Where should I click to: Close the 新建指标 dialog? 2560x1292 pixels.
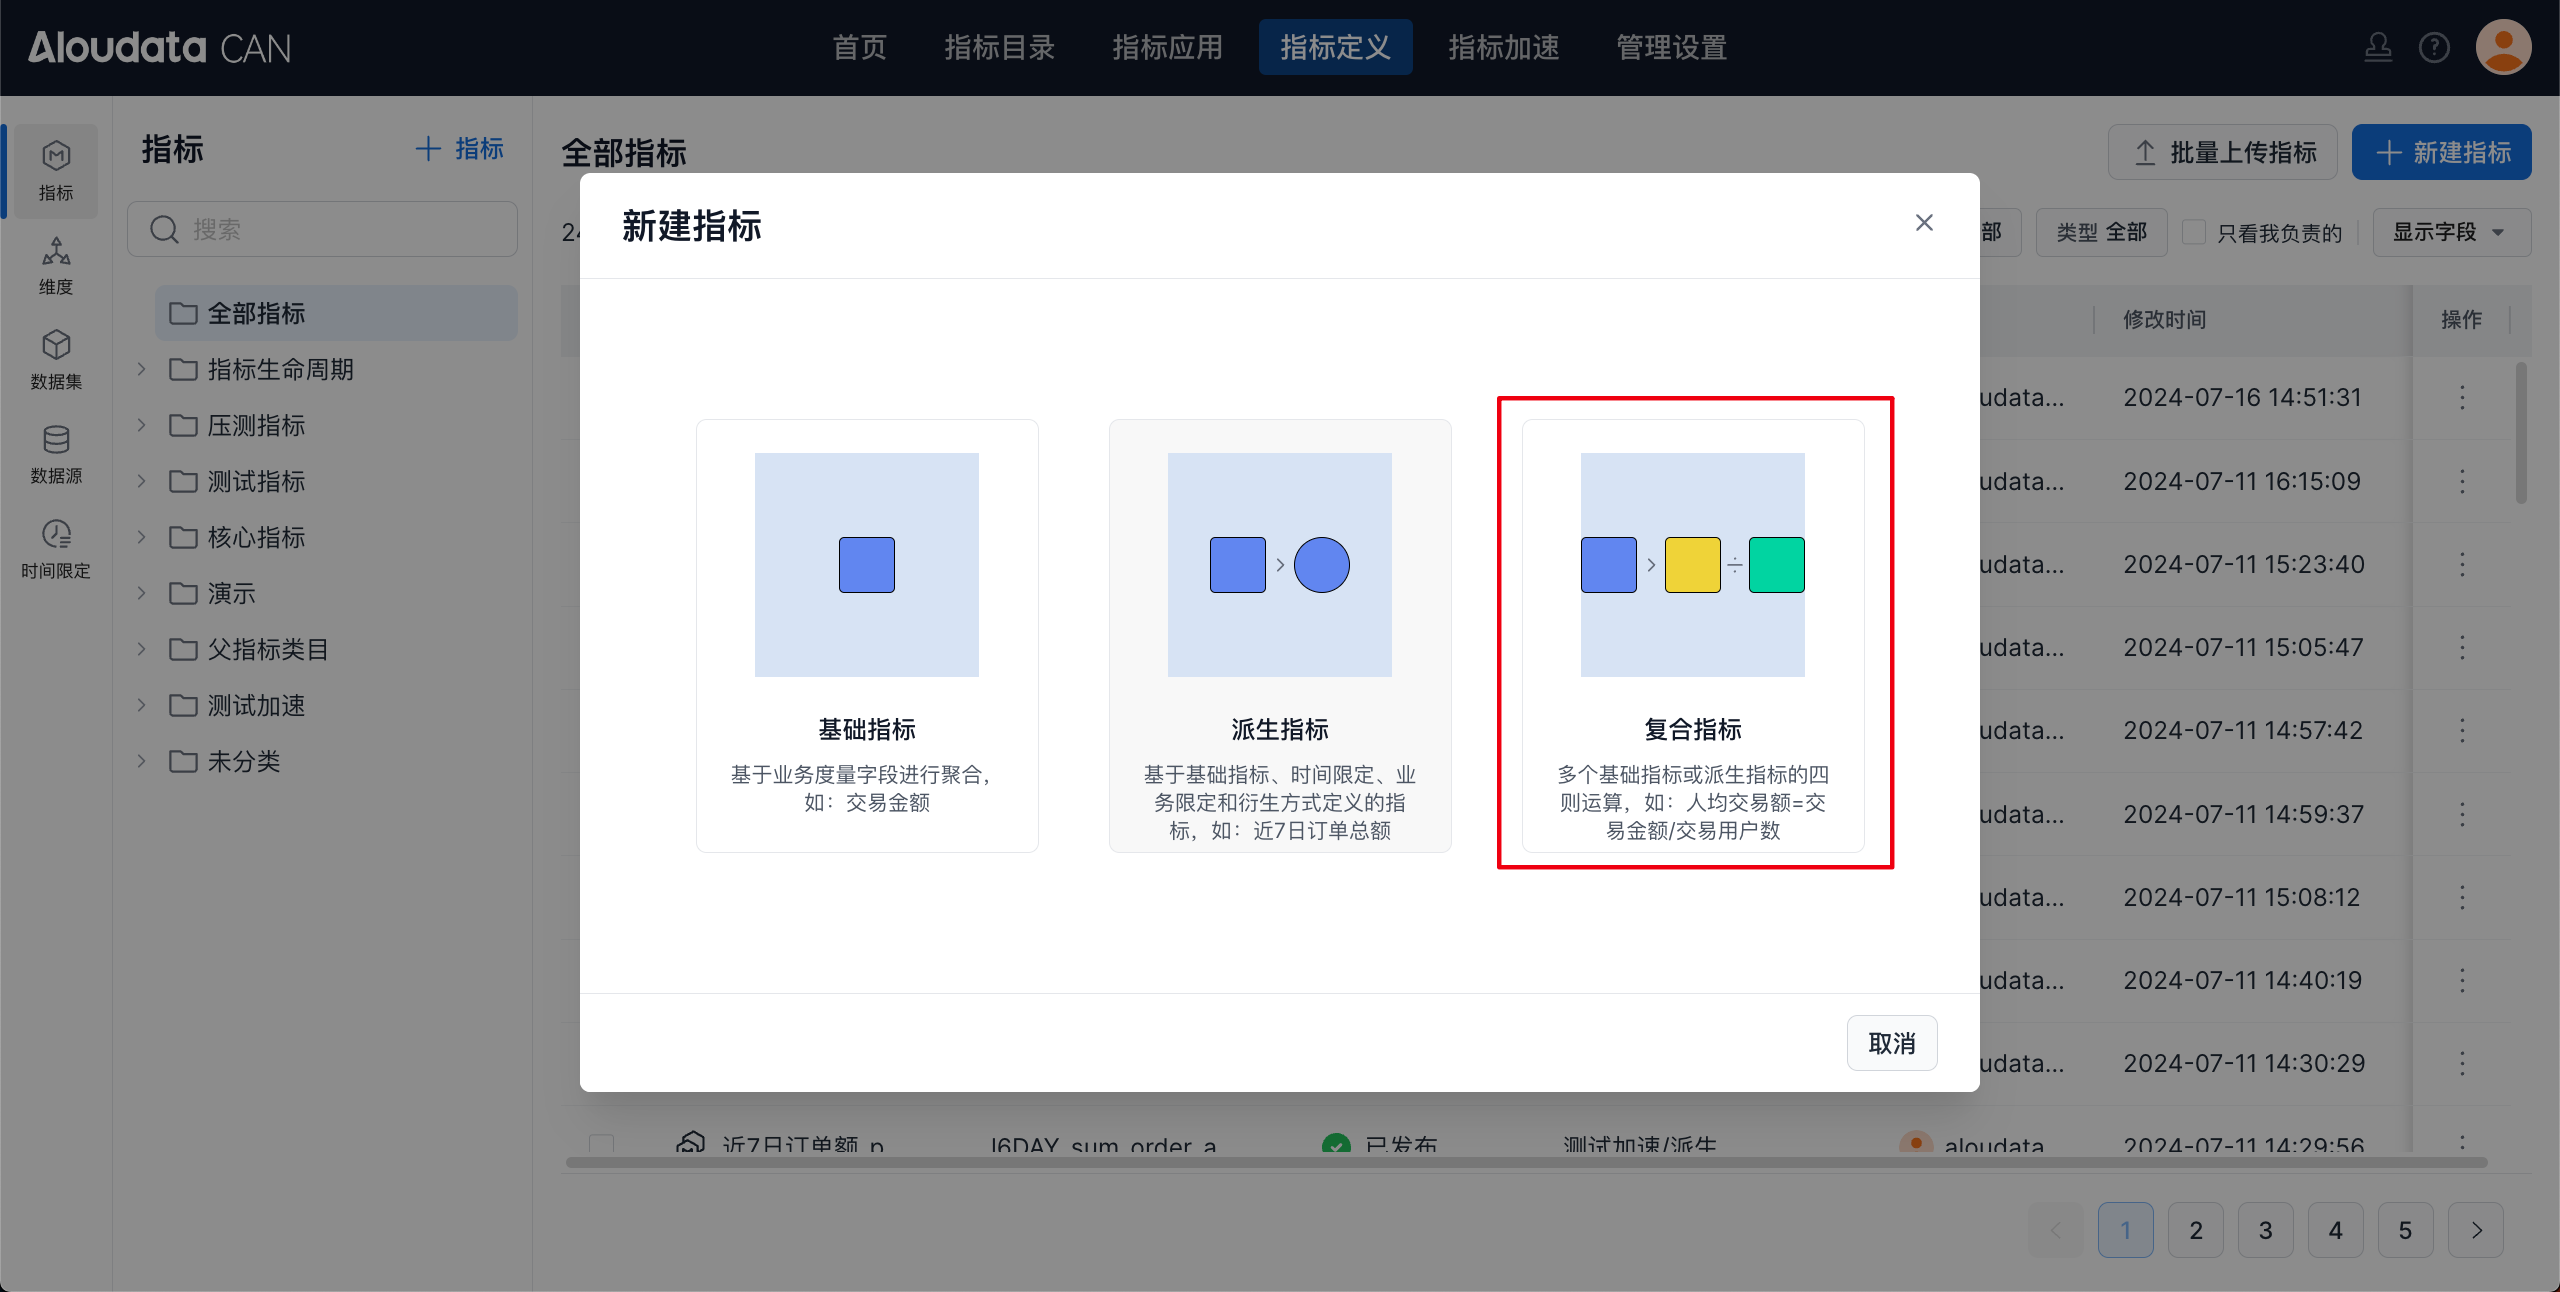click(x=1924, y=223)
